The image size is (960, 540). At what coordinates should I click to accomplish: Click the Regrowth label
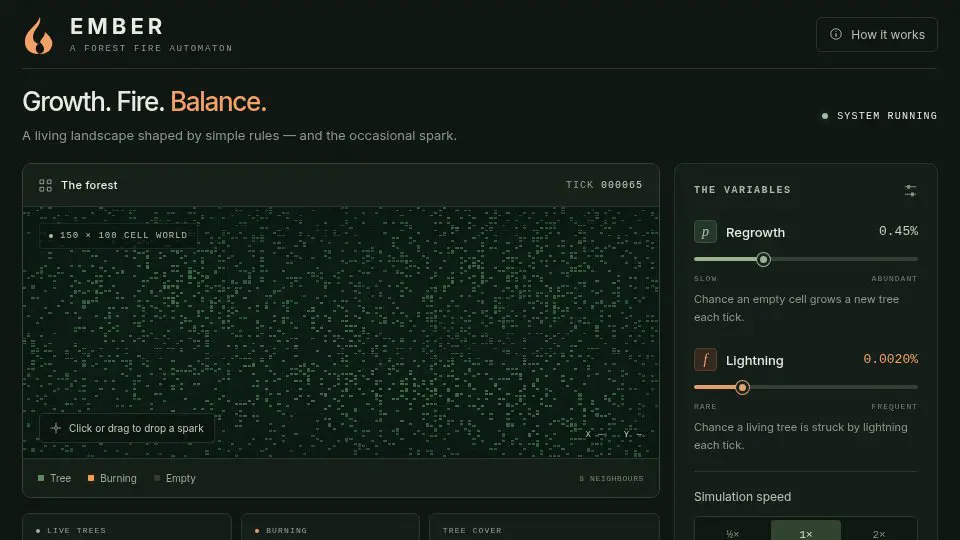coord(755,233)
